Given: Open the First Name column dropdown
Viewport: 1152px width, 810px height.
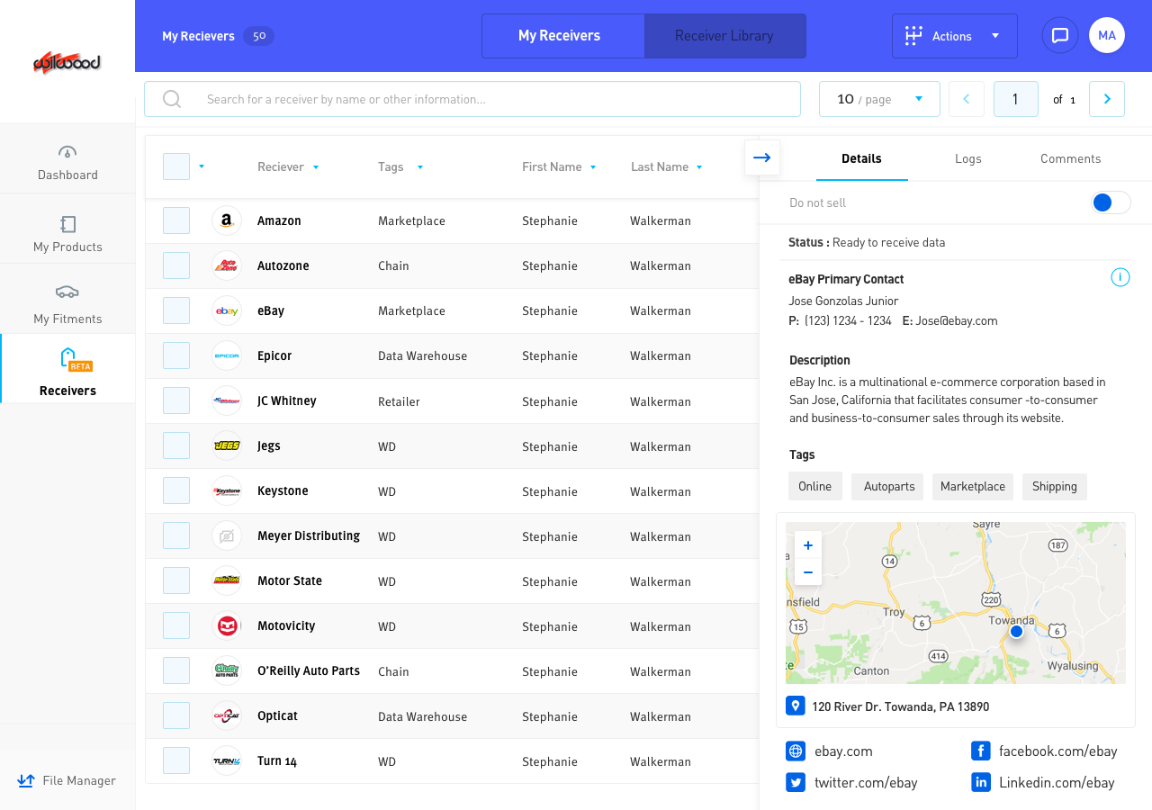Looking at the screenshot, I should pos(593,168).
